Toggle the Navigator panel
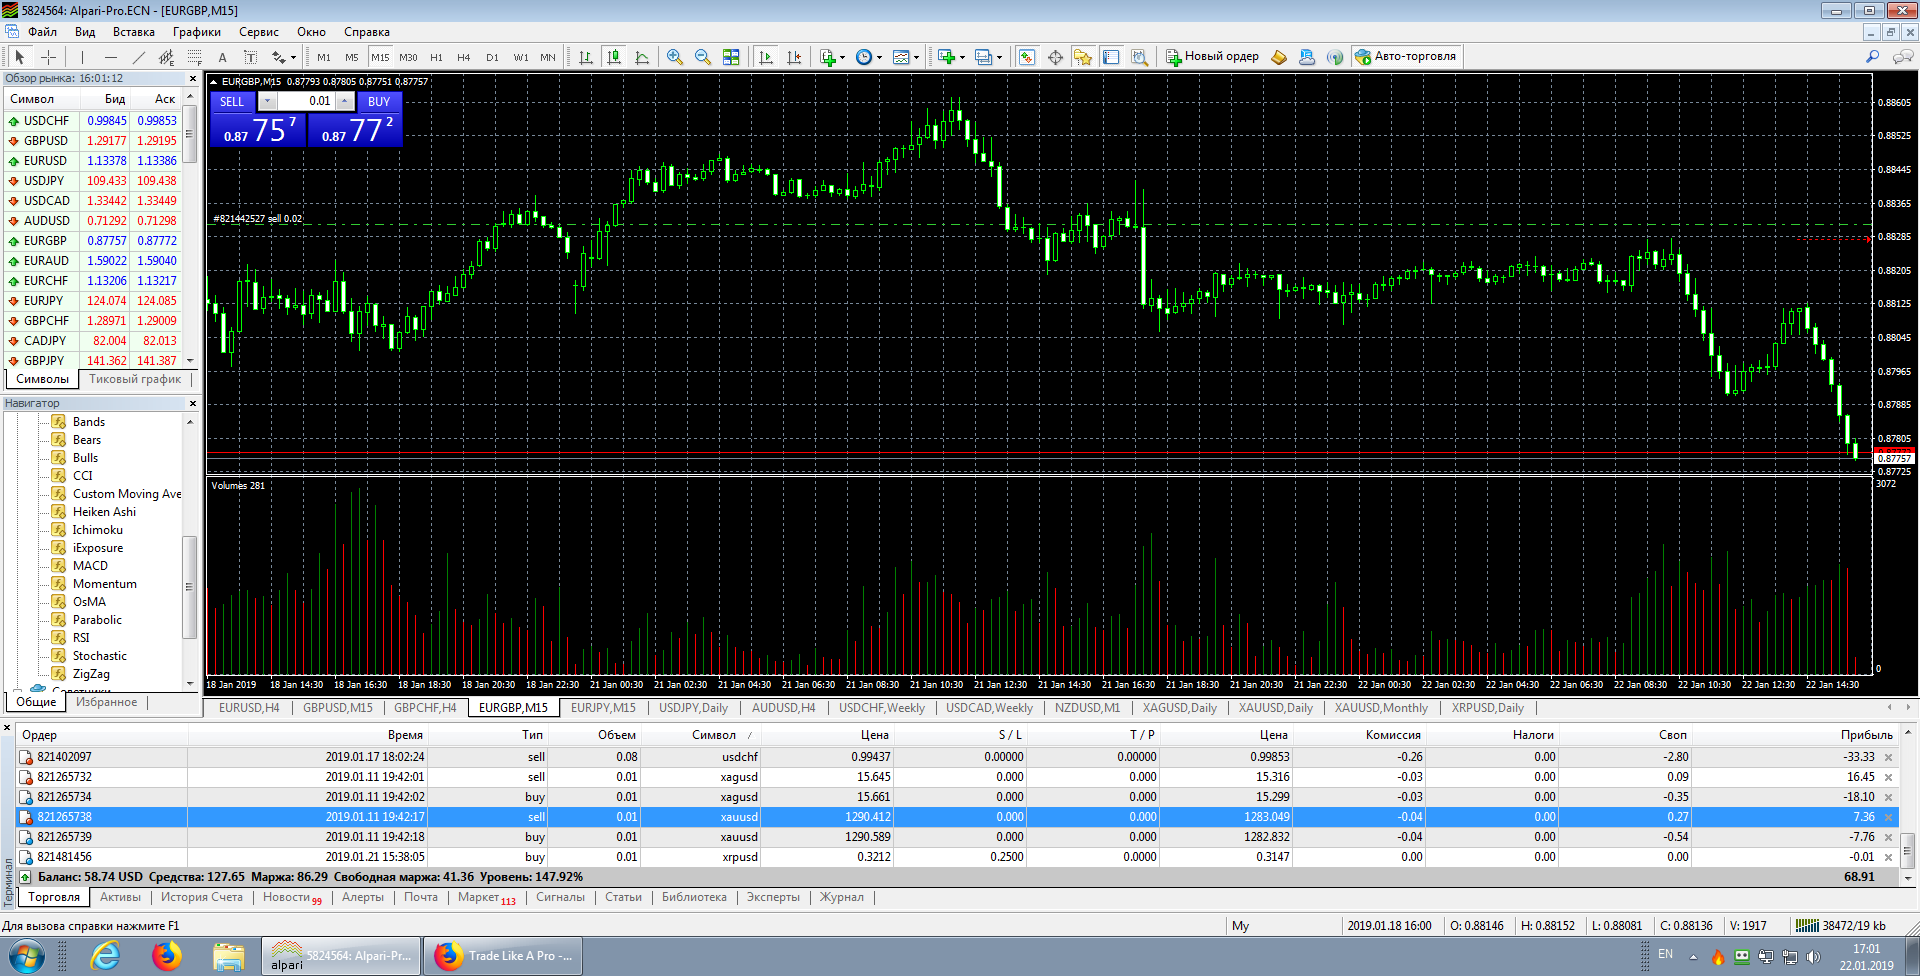 click(1083, 57)
